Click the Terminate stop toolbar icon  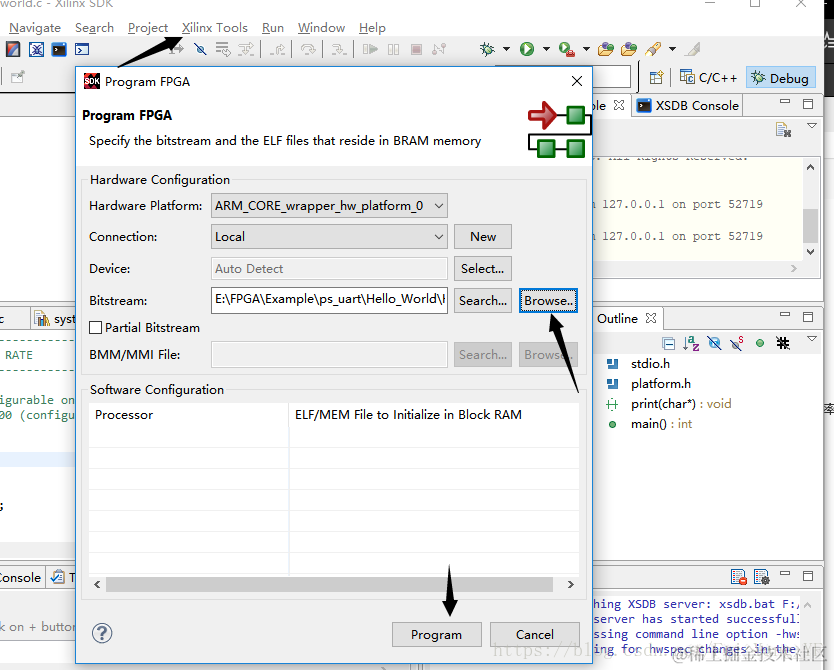coord(416,49)
